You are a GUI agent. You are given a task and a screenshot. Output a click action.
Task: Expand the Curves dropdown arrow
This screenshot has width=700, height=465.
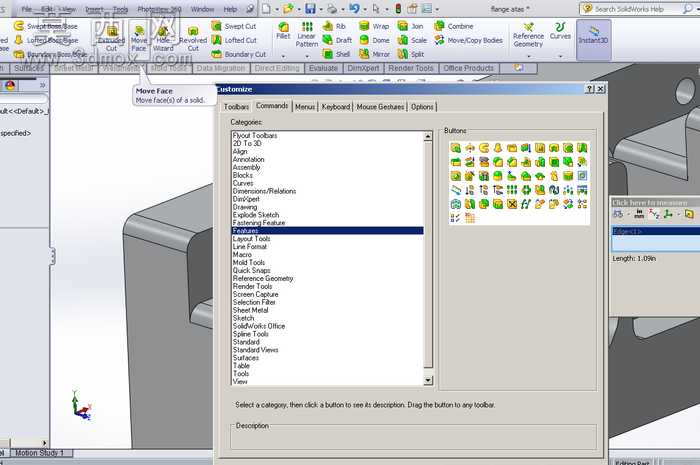(x=560, y=56)
